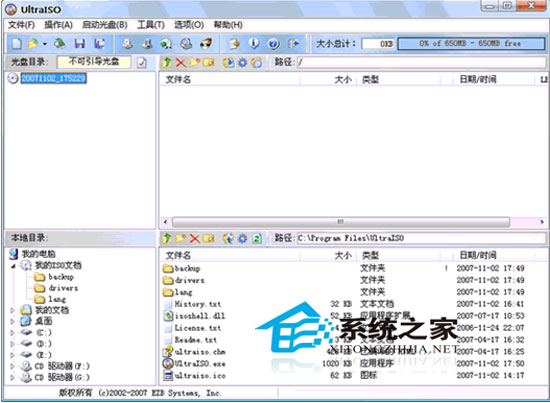The width and height of the screenshot is (550, 403).
Task: Click the New folder icon in 光盘目录 toolbar
Action: tap(195, 63)
